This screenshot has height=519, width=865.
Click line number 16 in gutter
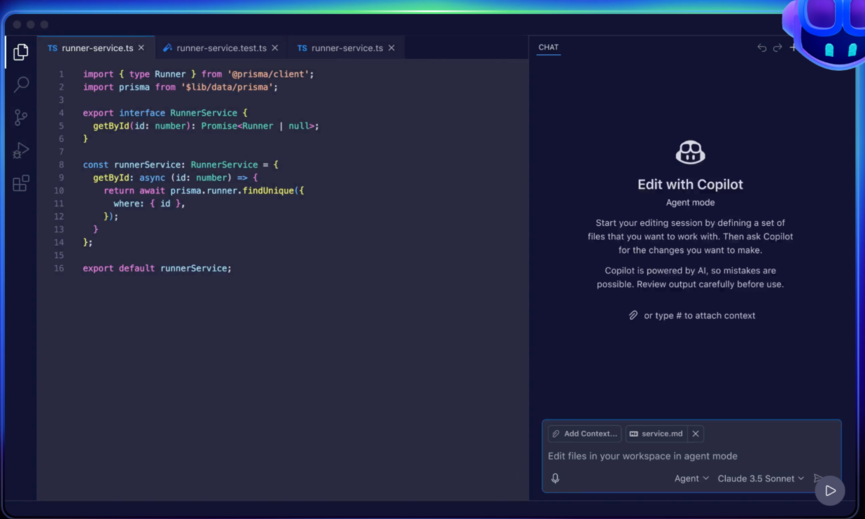coord(58,268)
